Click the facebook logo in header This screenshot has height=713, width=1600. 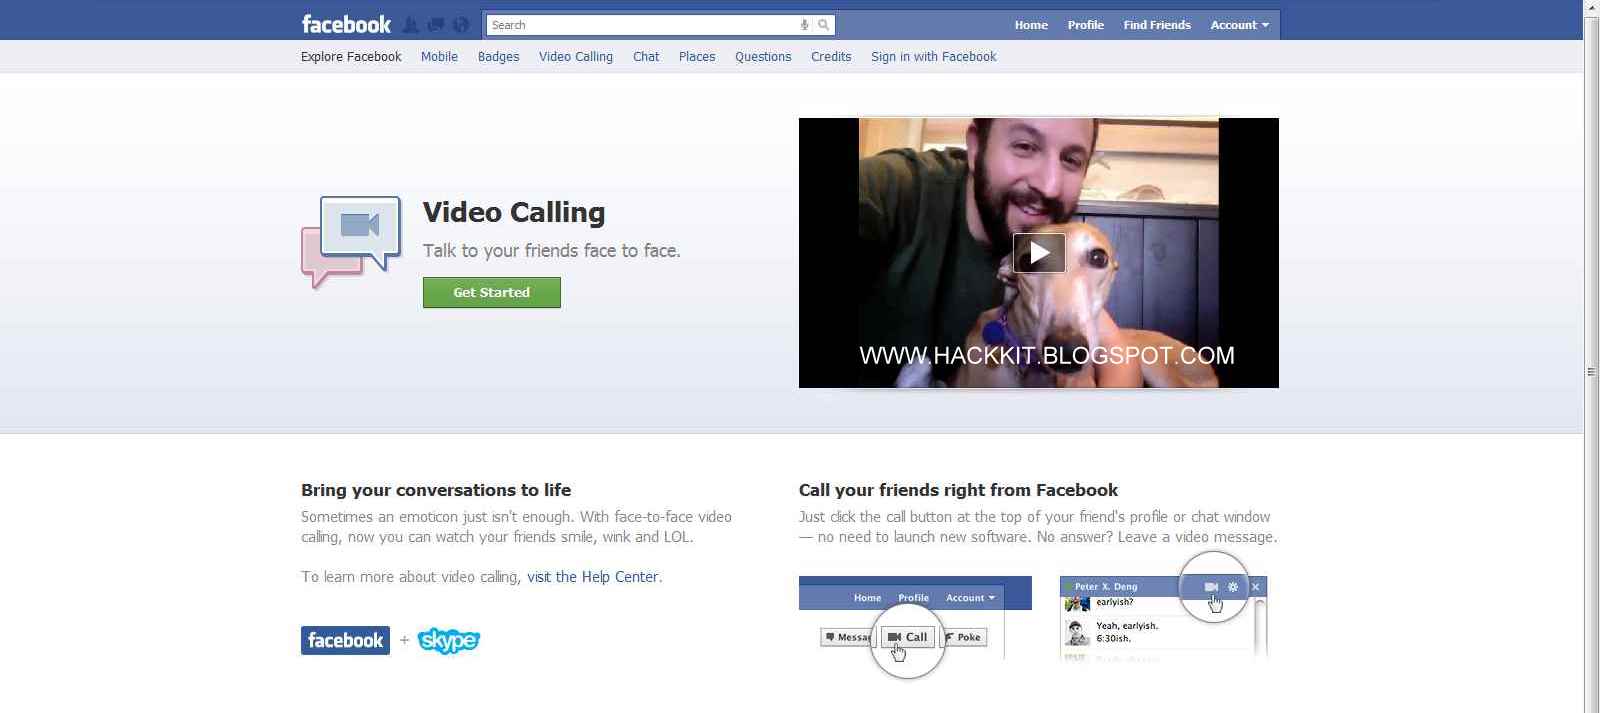point(346,24)
